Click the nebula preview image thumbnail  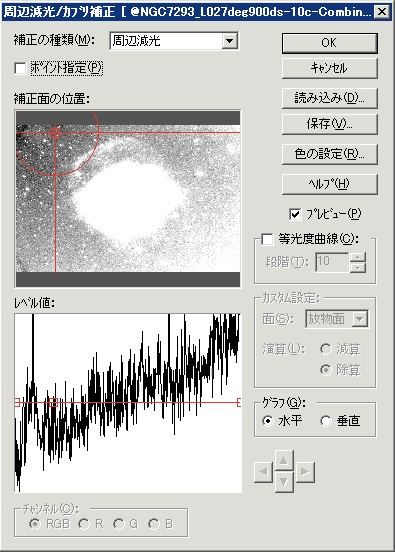click(128, 199)
